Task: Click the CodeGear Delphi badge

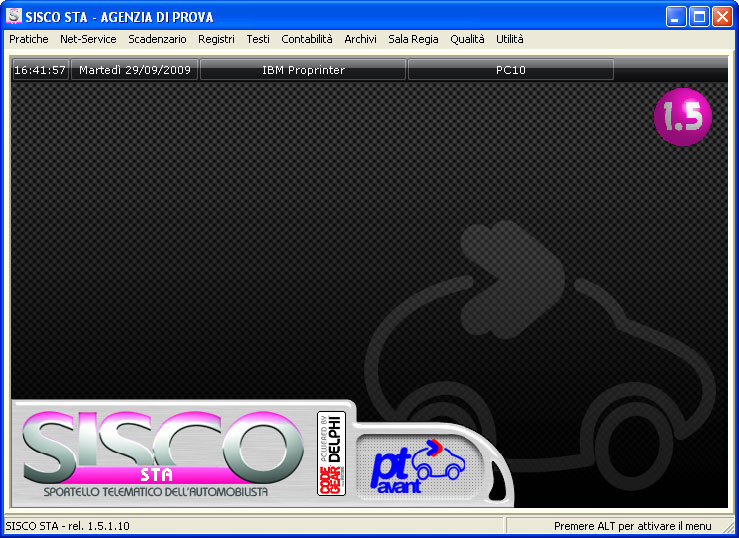Action: point(331,453)
